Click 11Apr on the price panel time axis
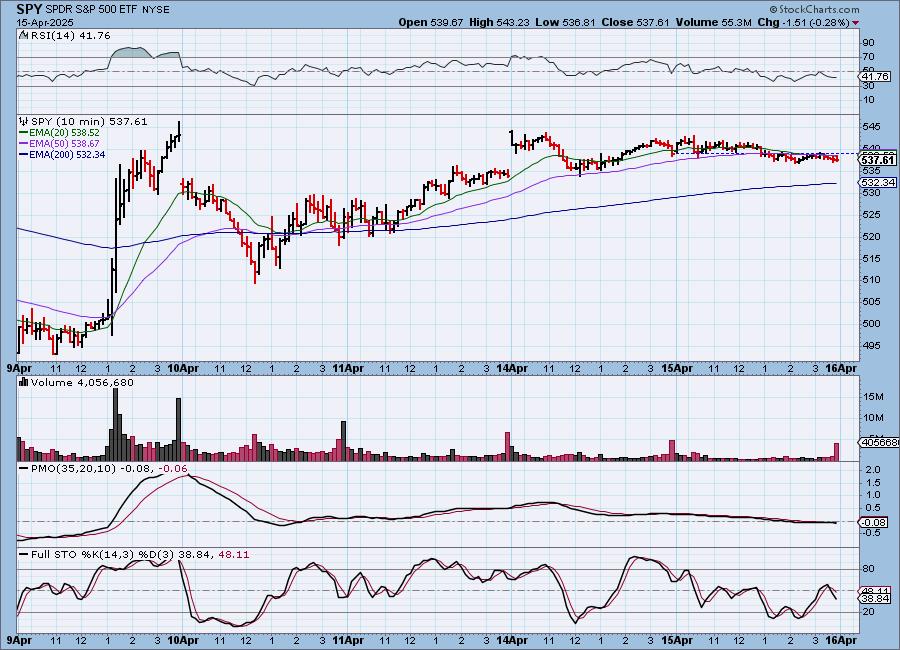 click(348, 368)
